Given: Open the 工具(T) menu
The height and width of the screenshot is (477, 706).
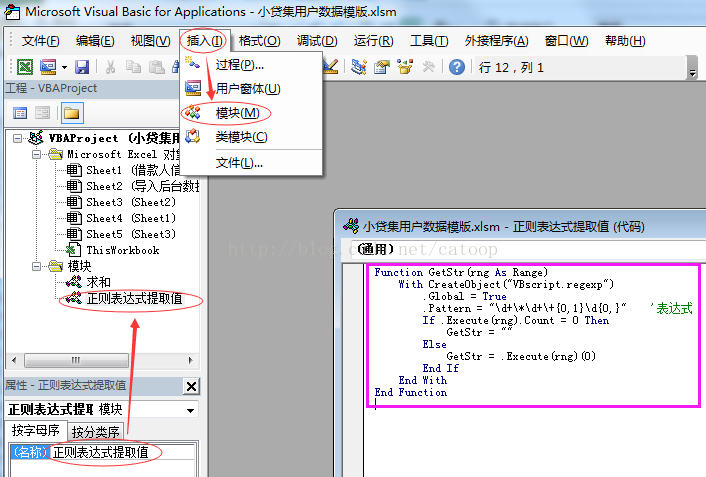Looking at the screenshot, I should click(429, 41).
